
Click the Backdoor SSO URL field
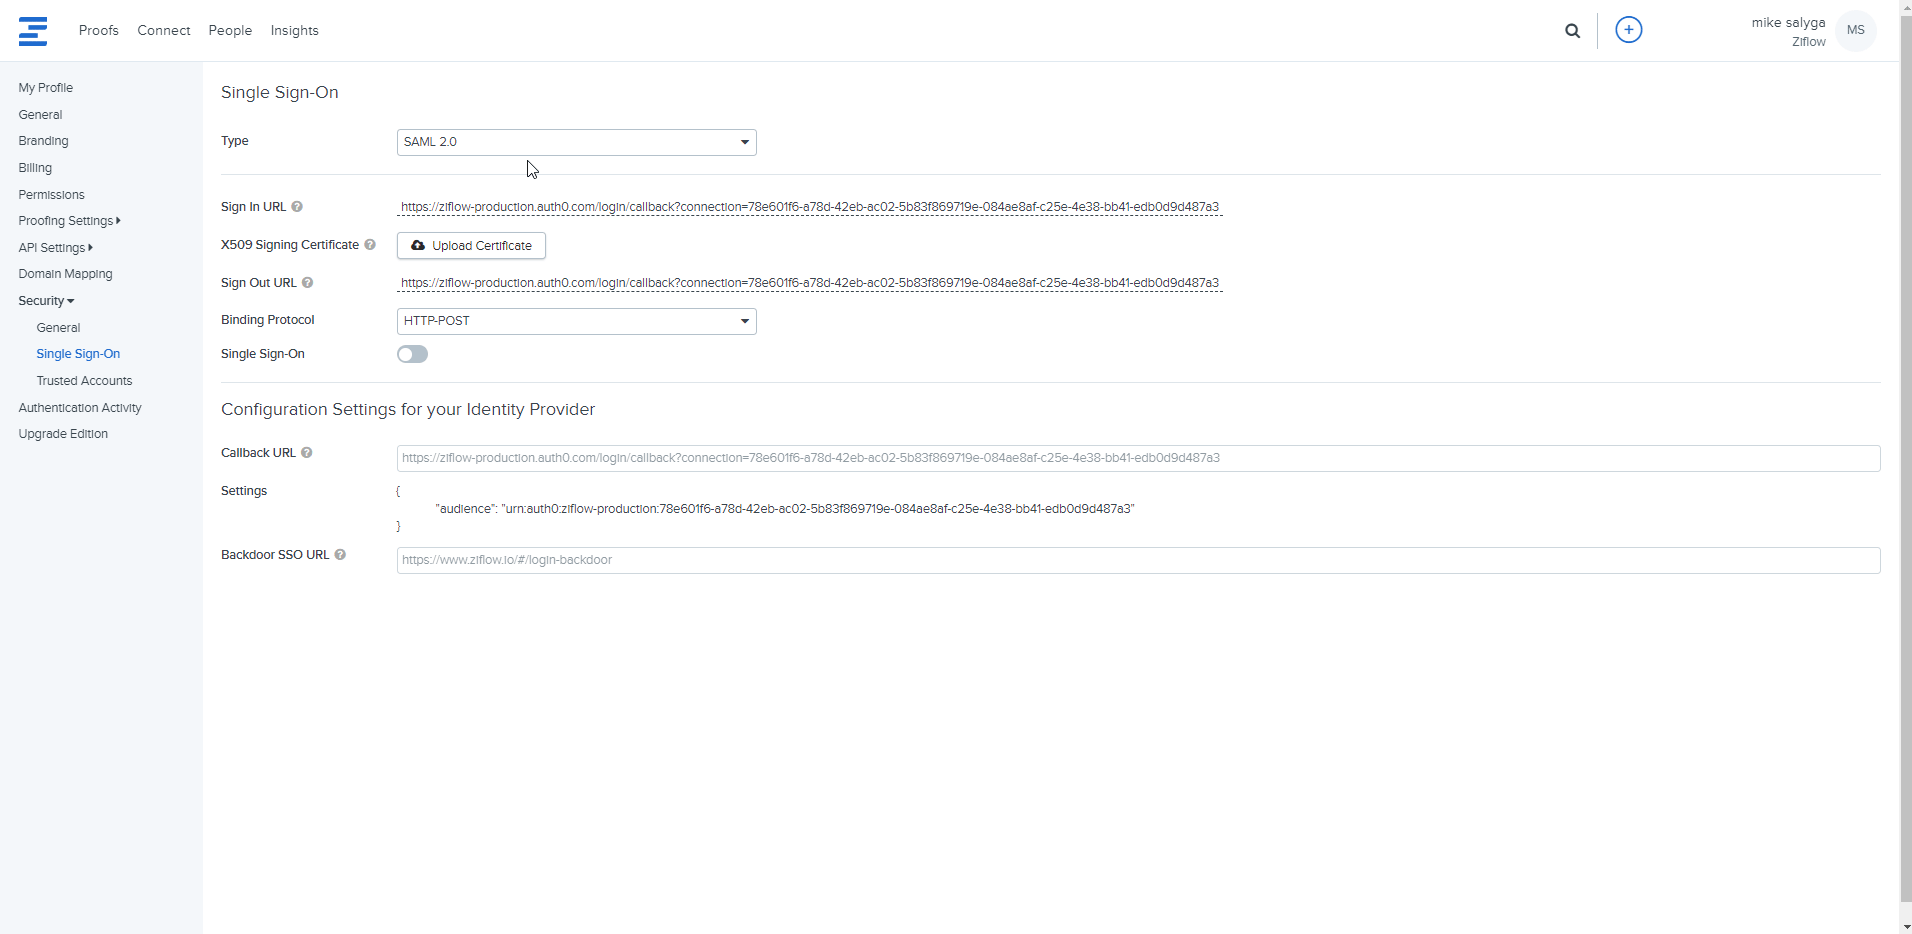pyautogui.click(x=1137, y=560)
